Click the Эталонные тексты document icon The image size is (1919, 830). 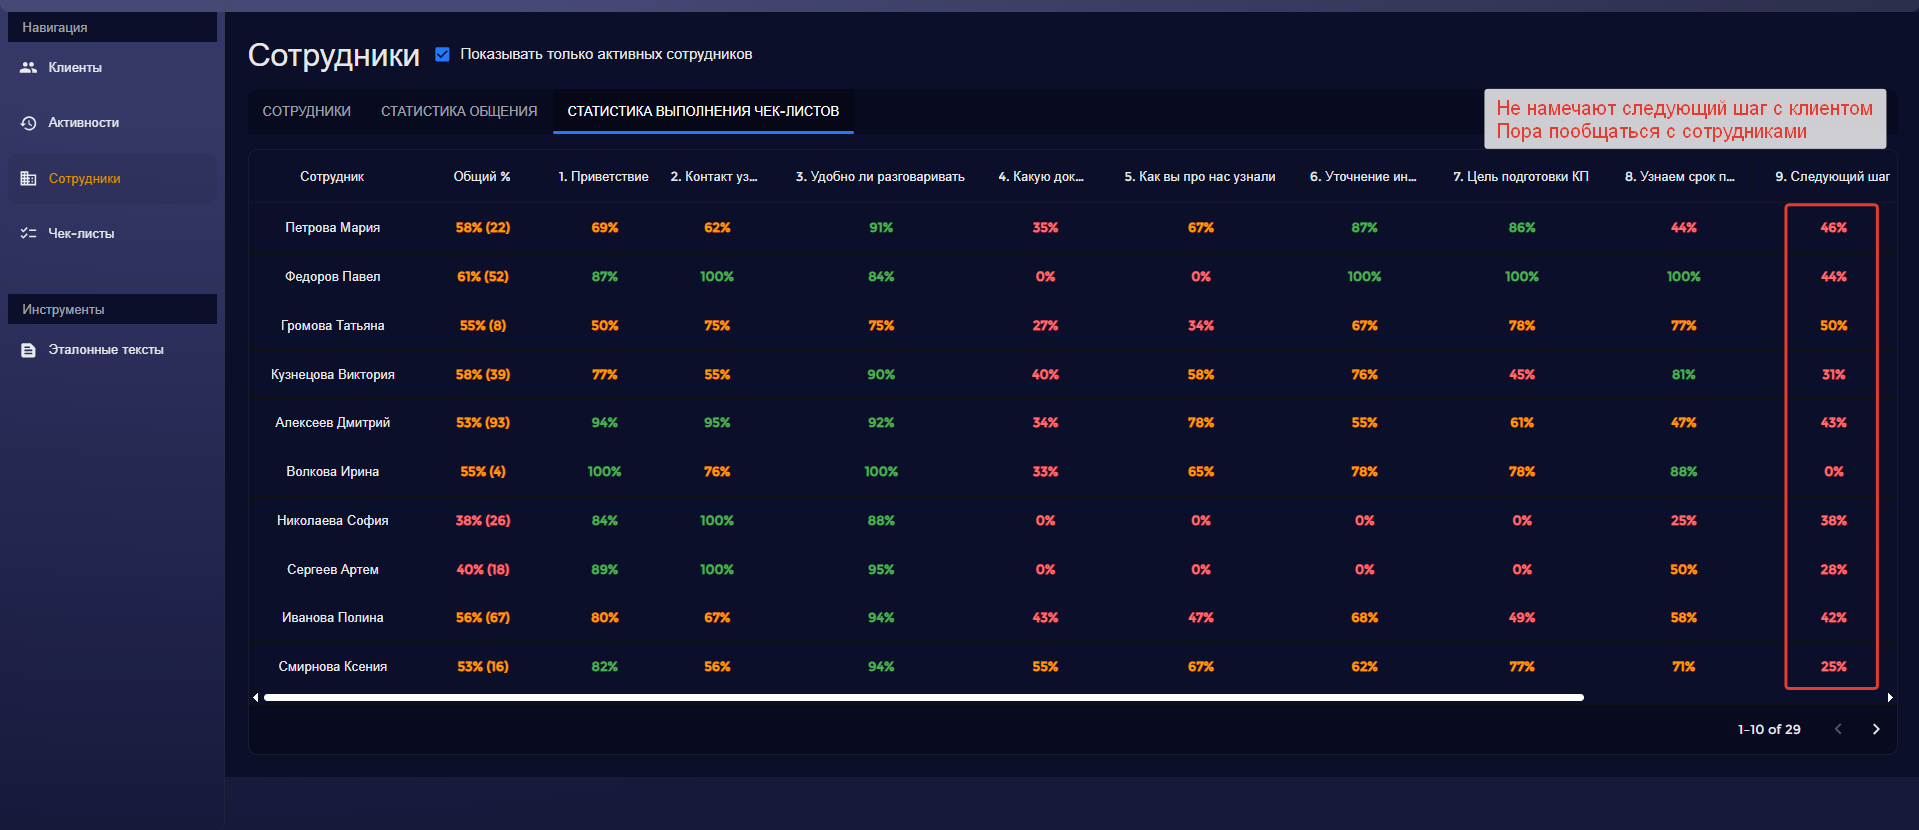click(x=28, y=350)
